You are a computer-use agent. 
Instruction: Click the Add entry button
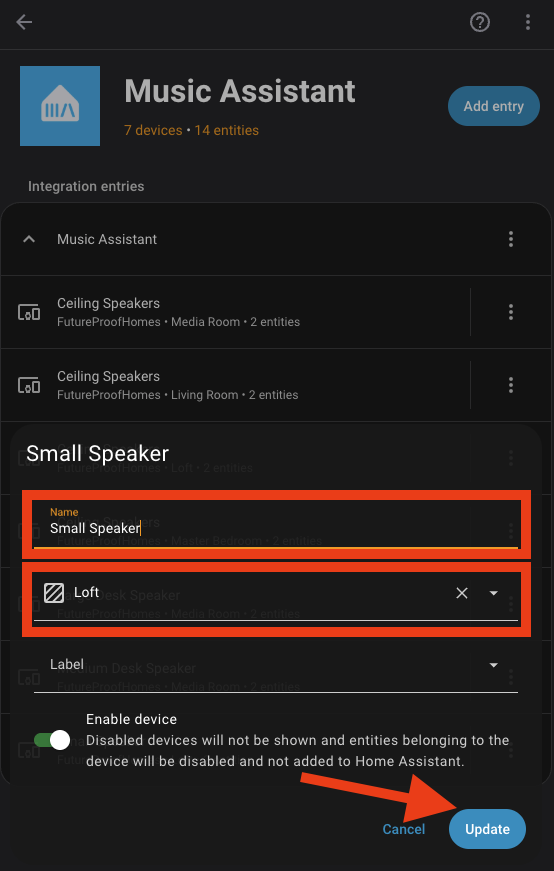click(x=494, y=106)
